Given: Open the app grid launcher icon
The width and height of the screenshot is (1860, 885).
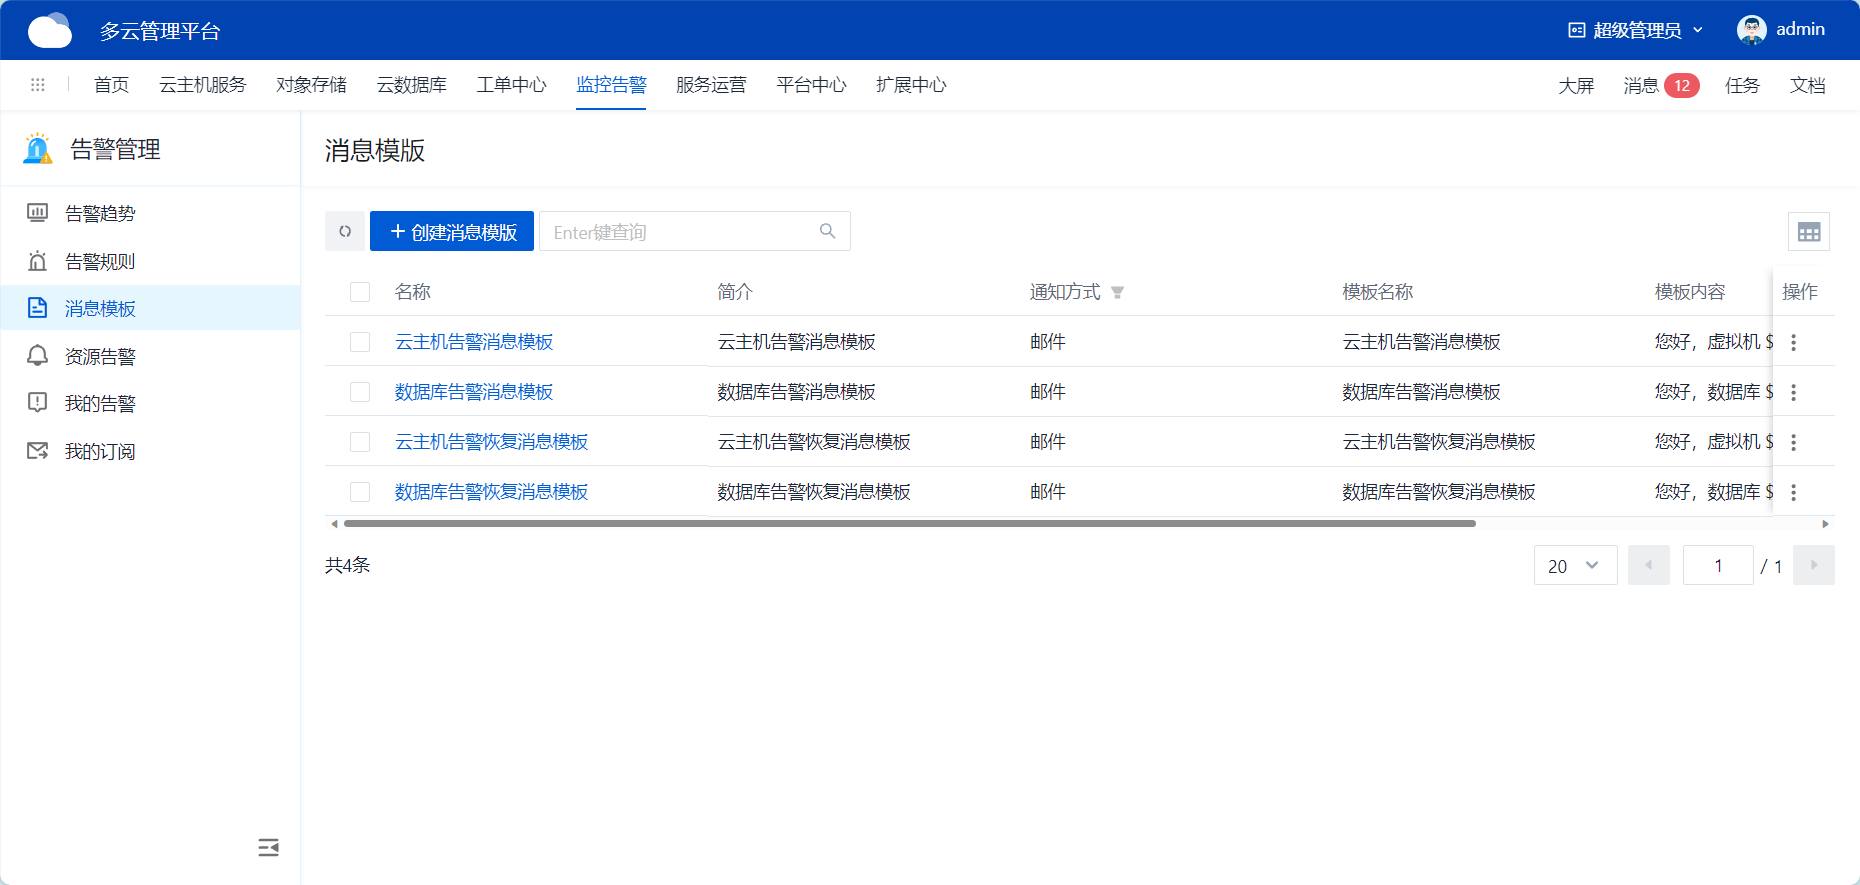Looking at the screenshot, I should pos(38,85).
